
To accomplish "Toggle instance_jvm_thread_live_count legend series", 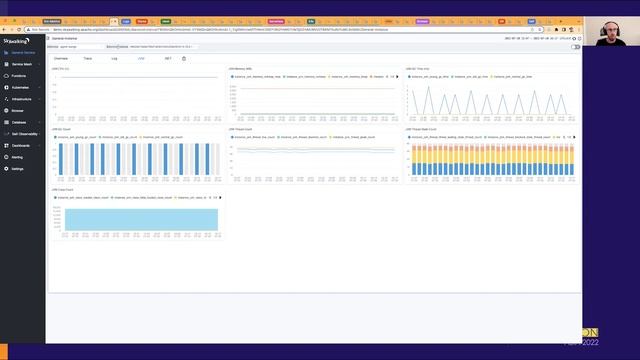I will pos(253,137).
